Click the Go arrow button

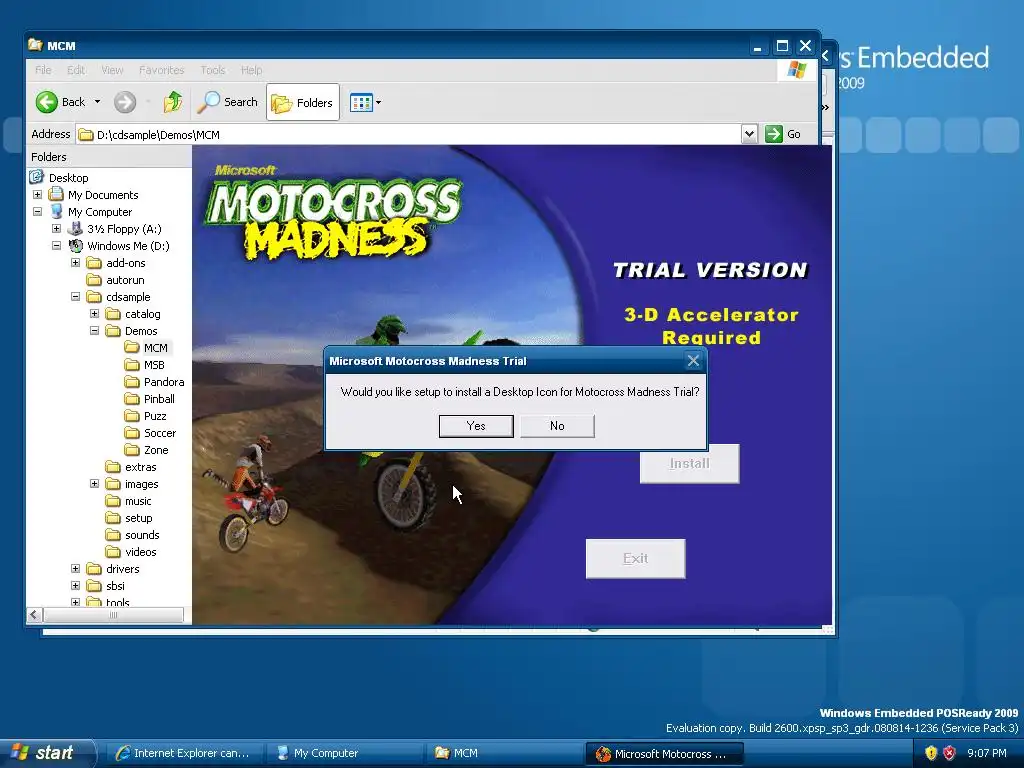[x=783, y=134]
